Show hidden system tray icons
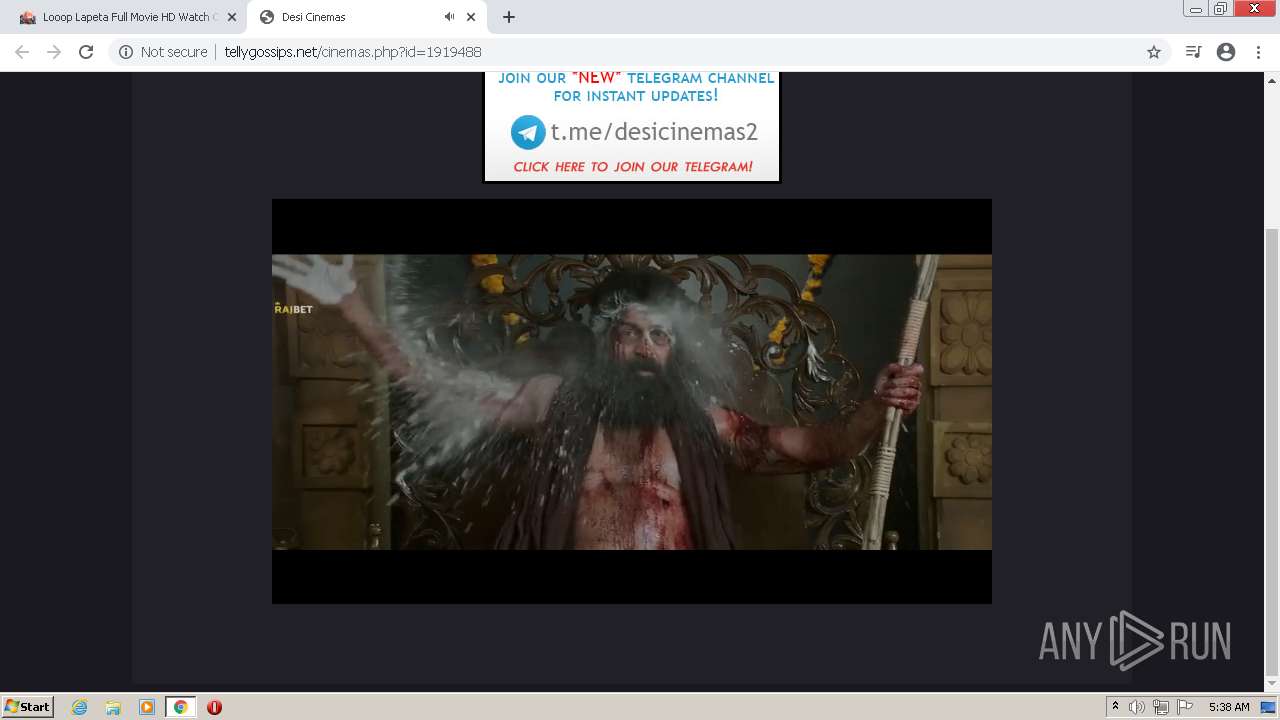Viewport: 1280px width, 720px height. [1115, 707]
